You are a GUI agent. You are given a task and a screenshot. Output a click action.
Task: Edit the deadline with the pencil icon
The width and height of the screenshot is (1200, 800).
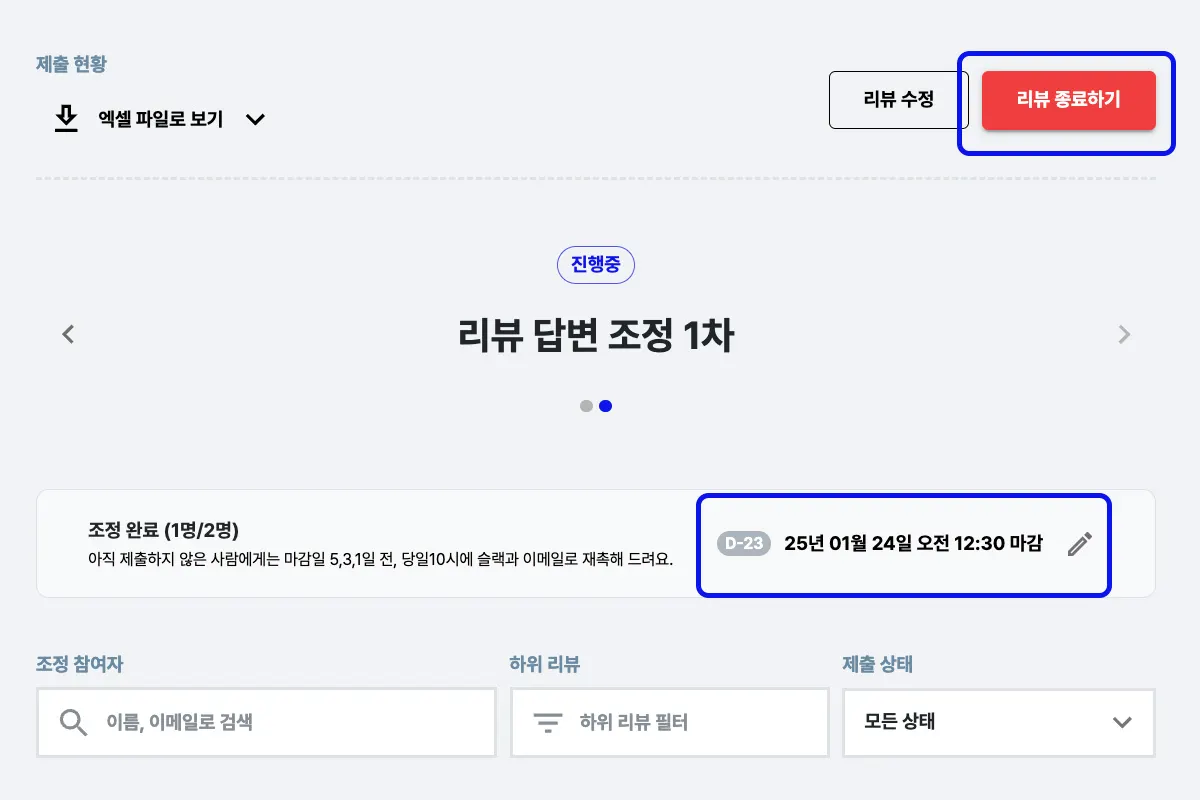click(1079, 544)
